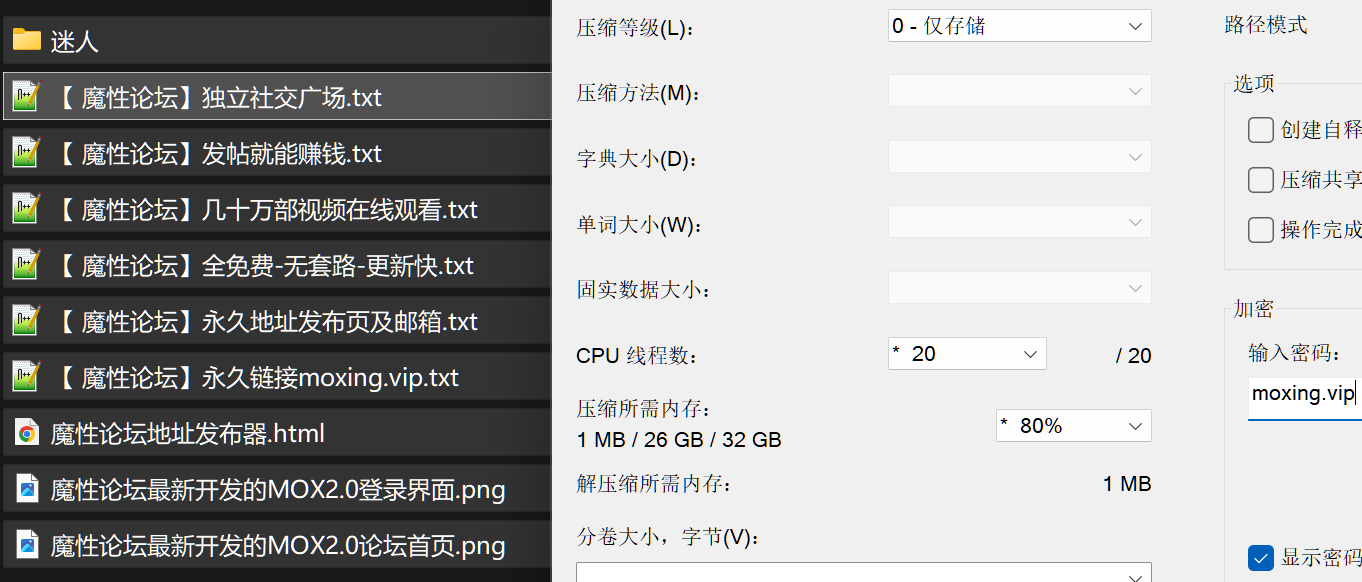
Task: Select the 永久地址发布页及邮箱.txt list item
Action: tap(276, 321)
